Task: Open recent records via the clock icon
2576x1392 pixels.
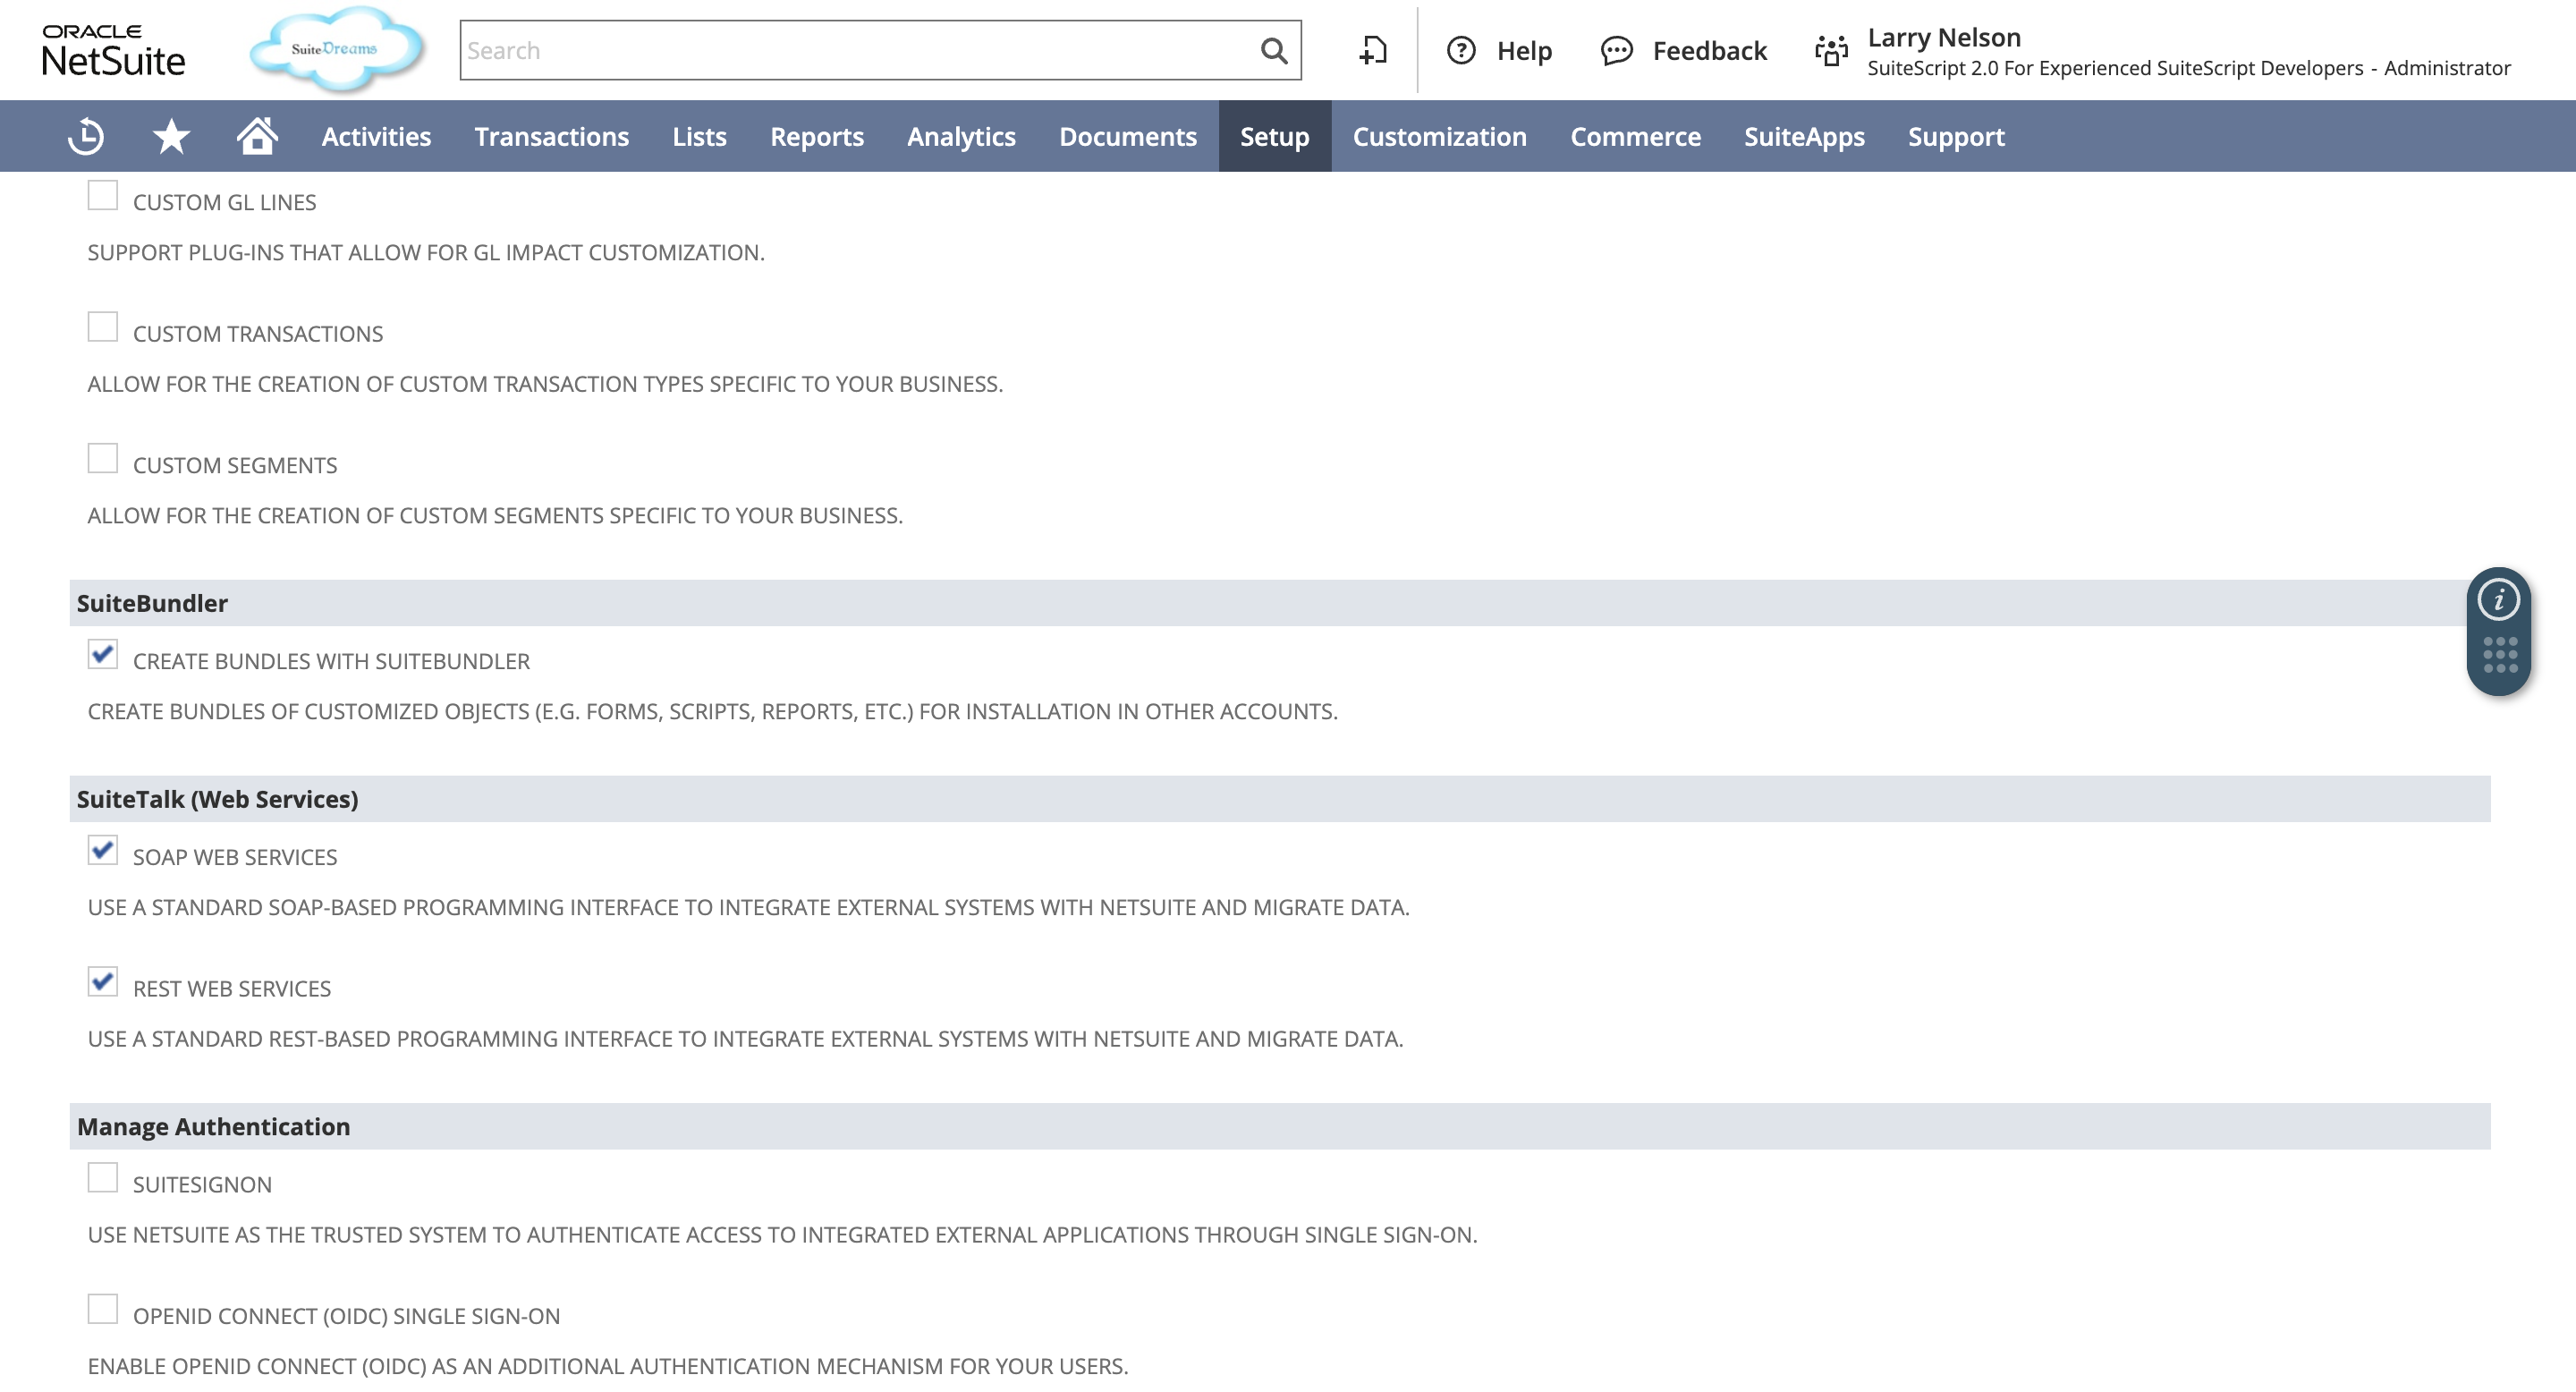Action: coord(85,136)
